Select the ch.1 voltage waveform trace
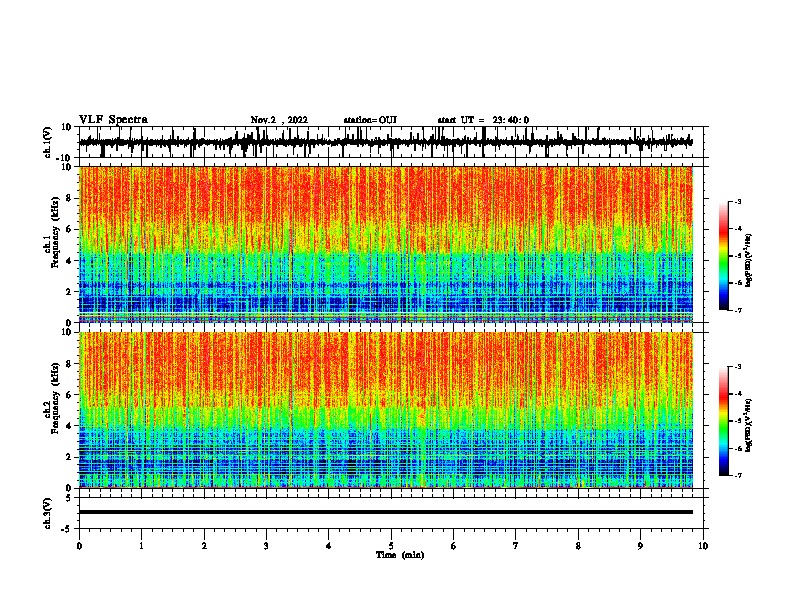This screenshot has width=792, height=612. [385, 142]
